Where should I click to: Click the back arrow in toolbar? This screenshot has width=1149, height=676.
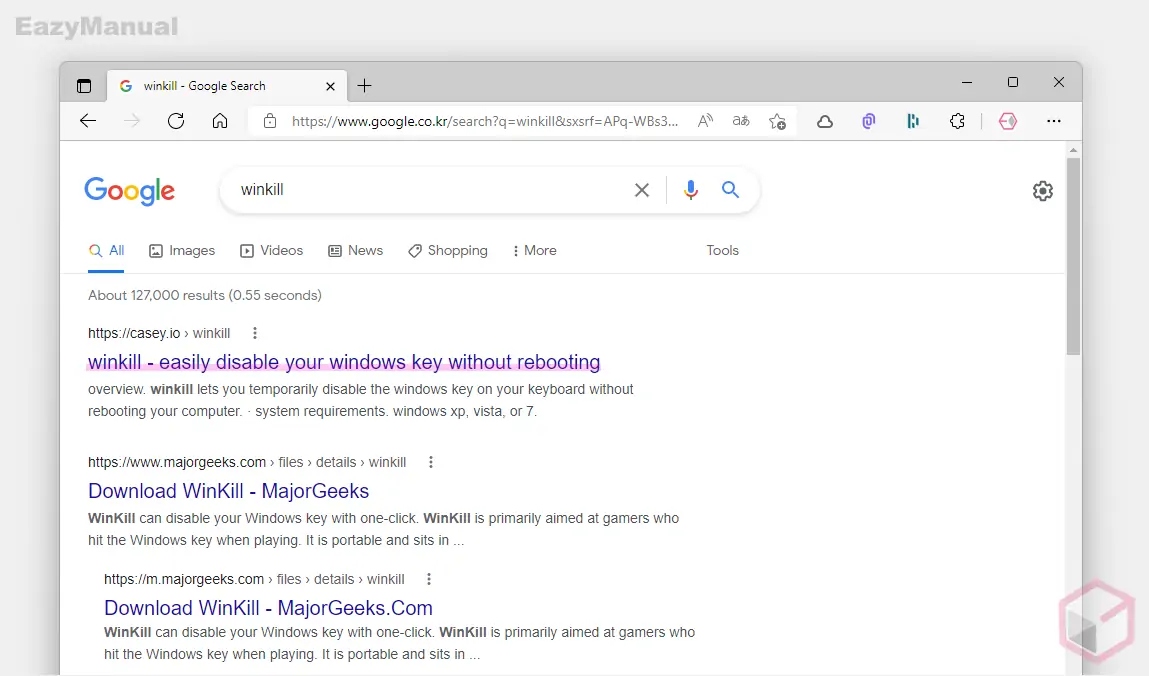[88, 121]
